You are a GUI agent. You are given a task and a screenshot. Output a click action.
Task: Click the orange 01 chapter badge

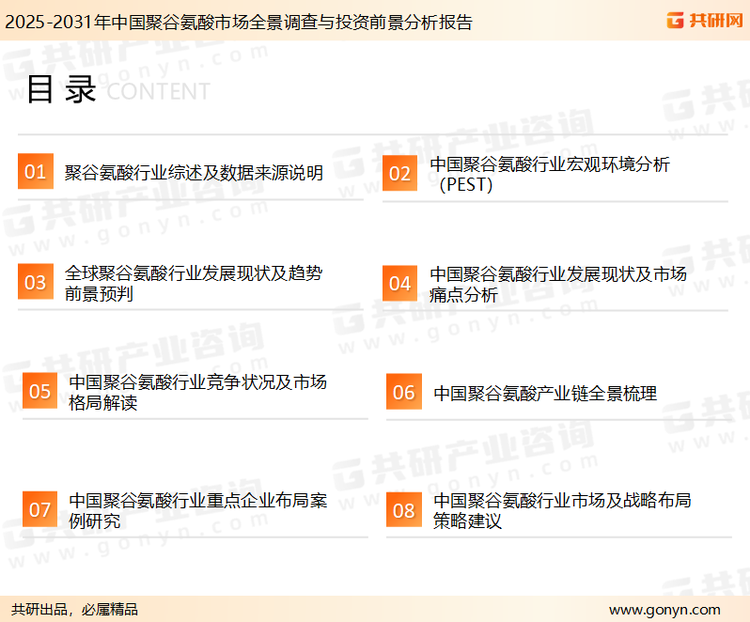35,172
